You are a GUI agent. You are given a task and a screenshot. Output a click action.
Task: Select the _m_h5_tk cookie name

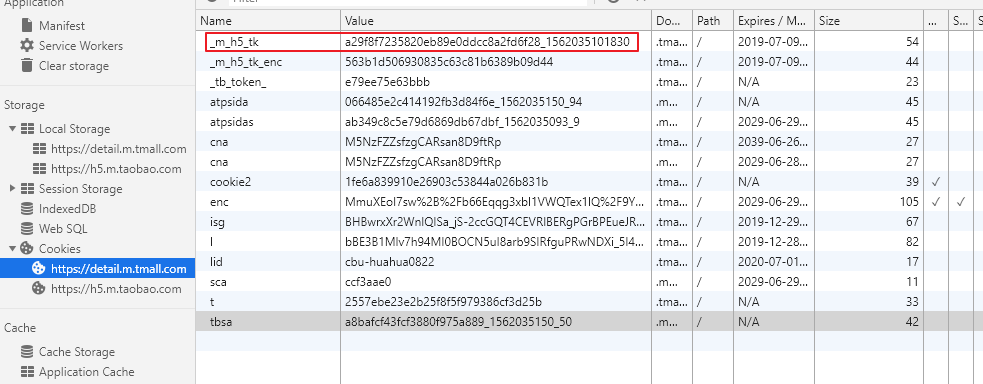pos(233,42)
